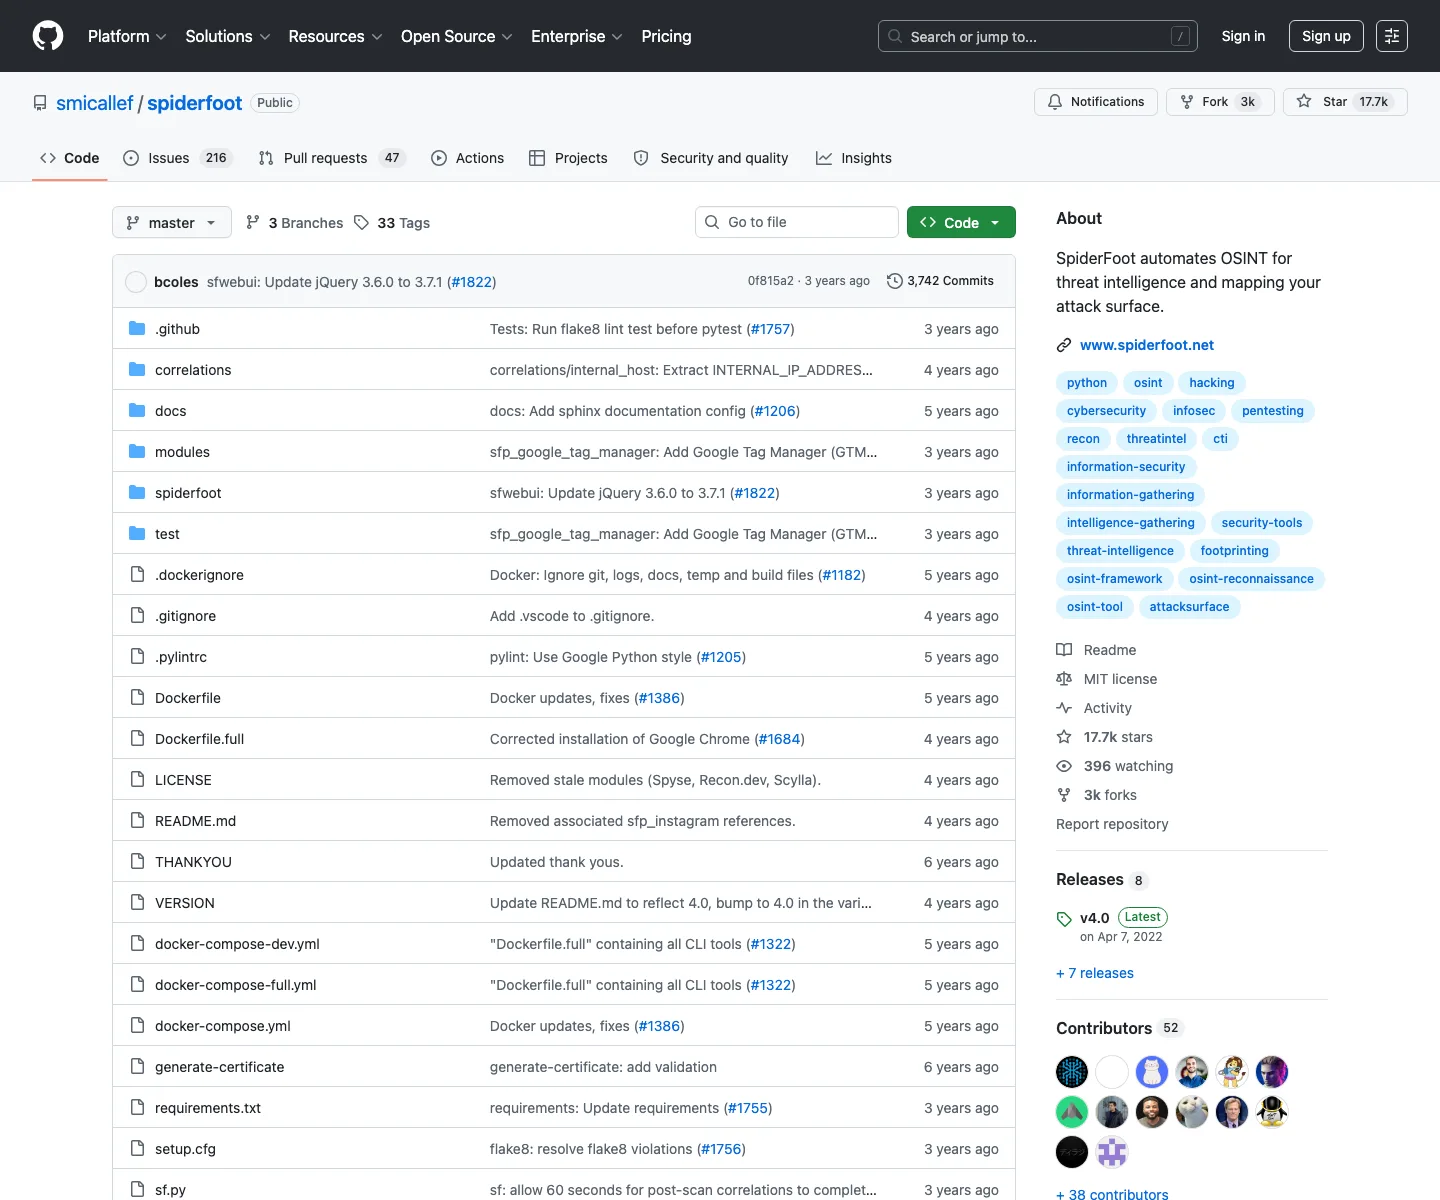The image size is (1440, 1200).
Task: Expand the master branch dropdown
Action: tap(172, 222)
